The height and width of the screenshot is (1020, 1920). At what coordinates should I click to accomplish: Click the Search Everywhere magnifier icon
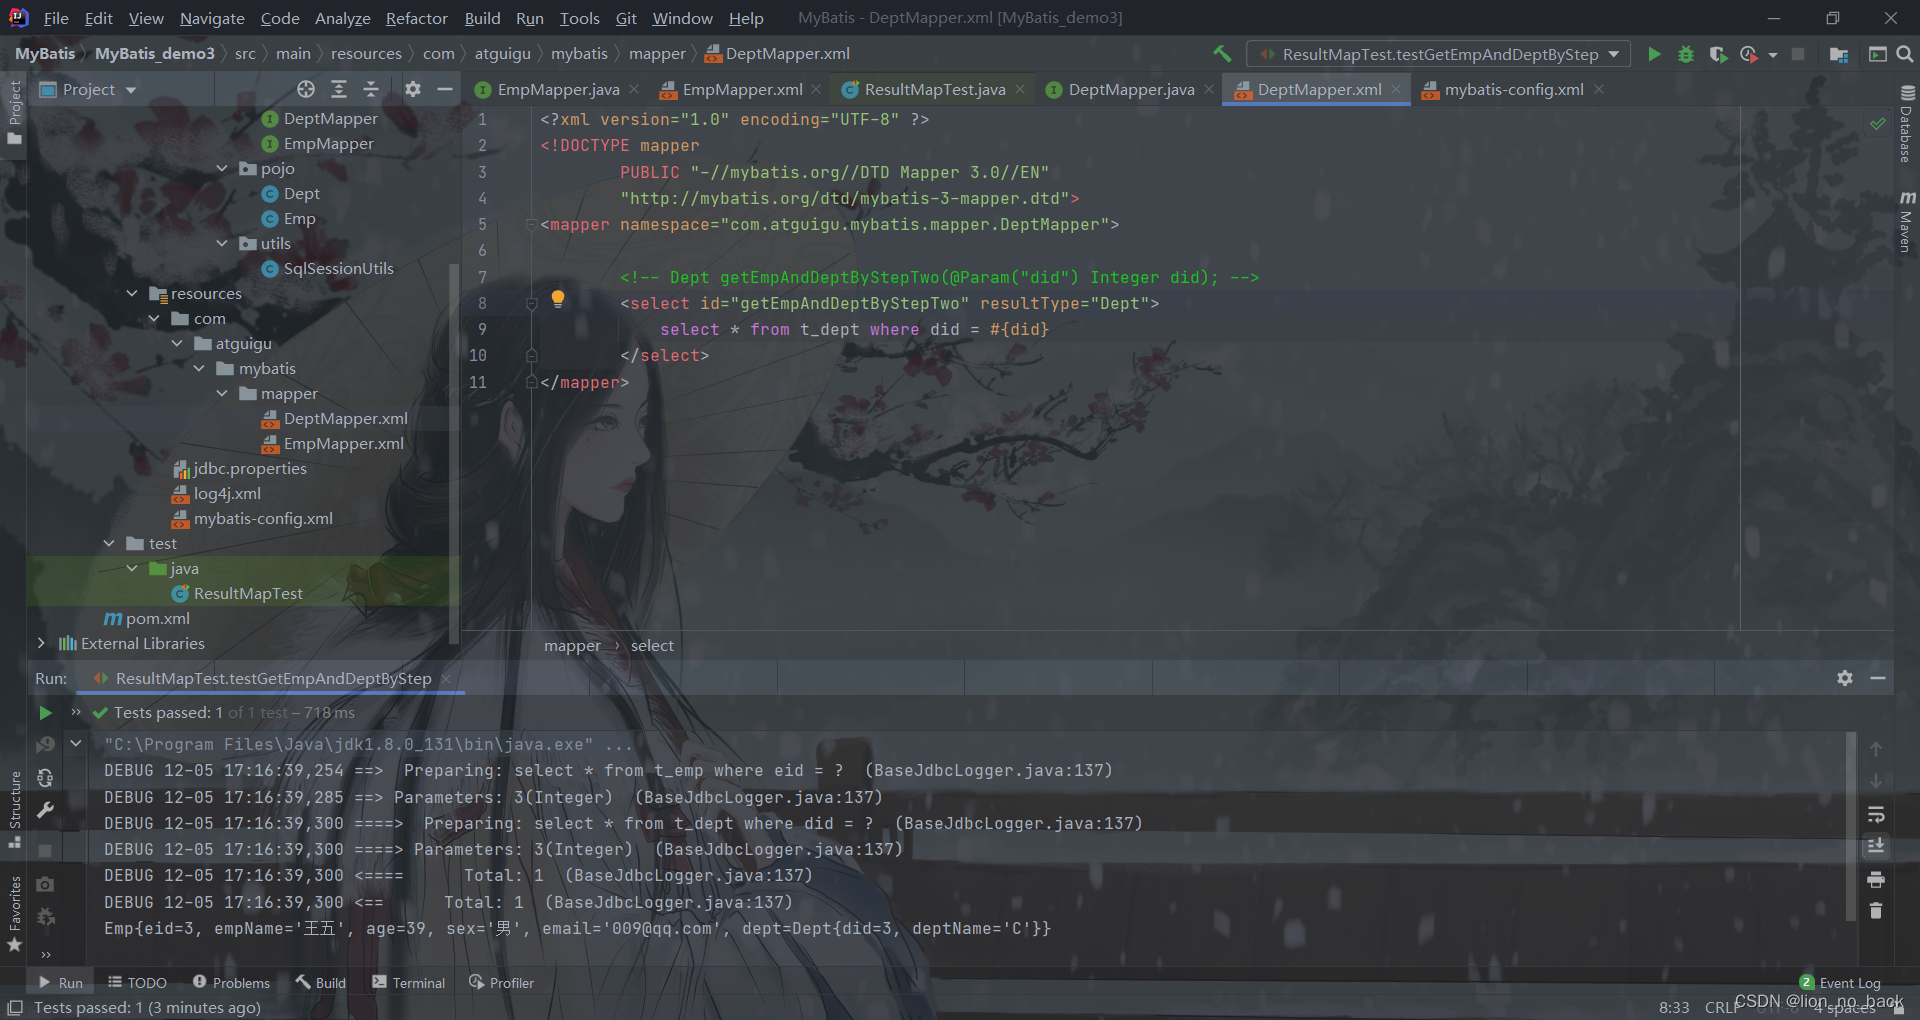click(1905, 54)
